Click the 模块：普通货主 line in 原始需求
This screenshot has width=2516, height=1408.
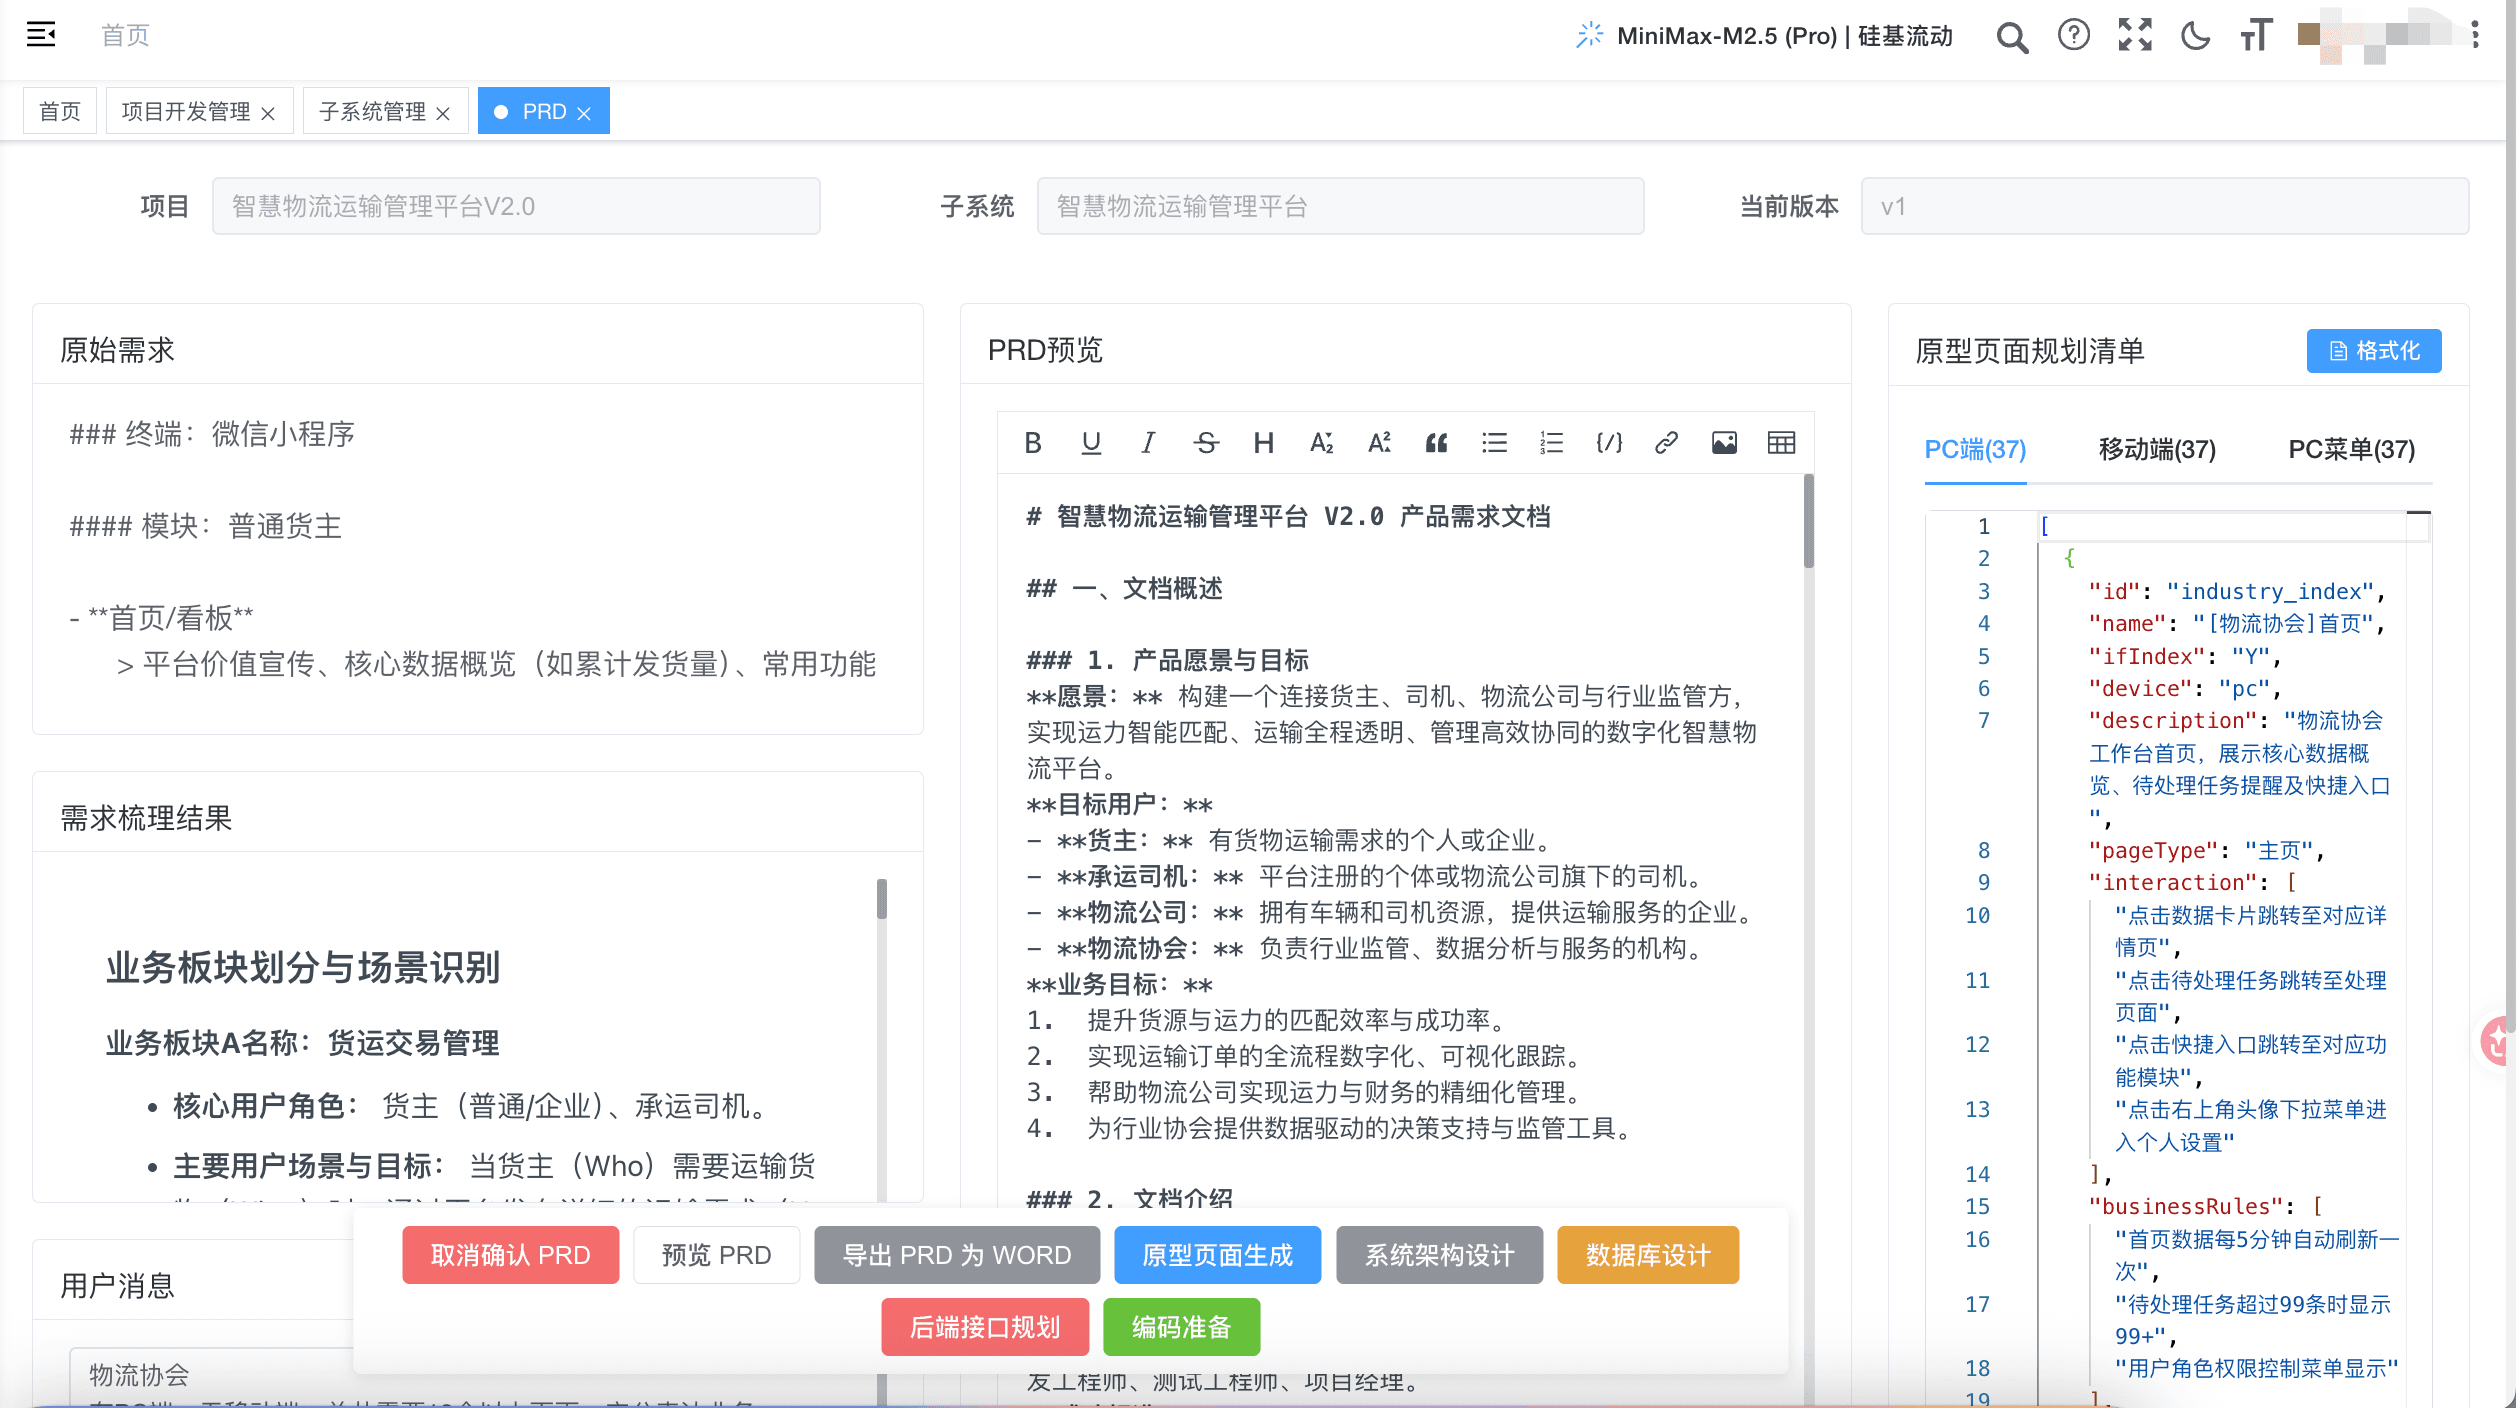[206, 526]
